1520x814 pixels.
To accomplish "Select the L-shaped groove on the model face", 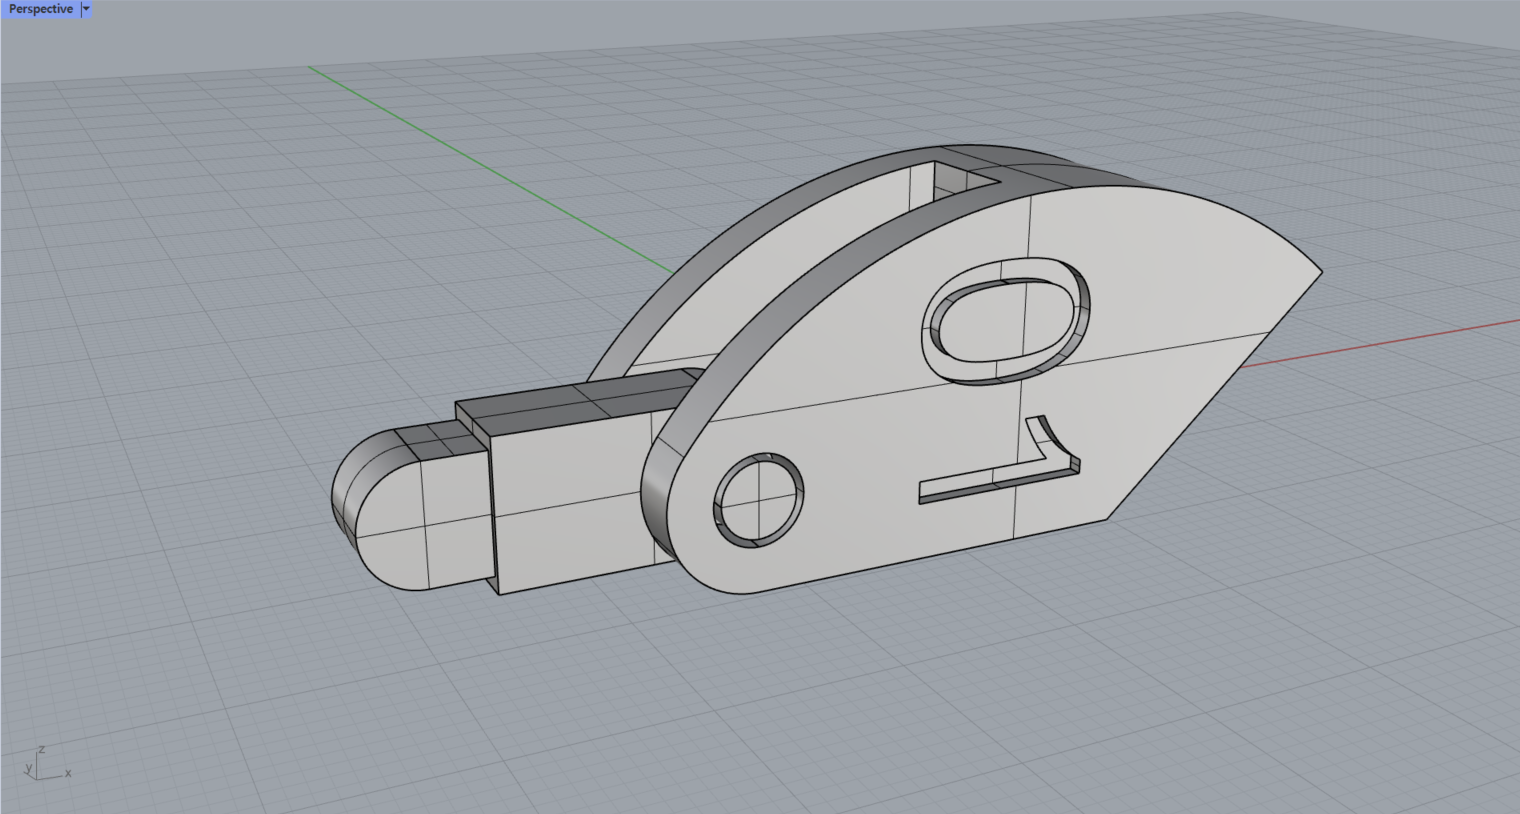I will (x=1000, y=460).
